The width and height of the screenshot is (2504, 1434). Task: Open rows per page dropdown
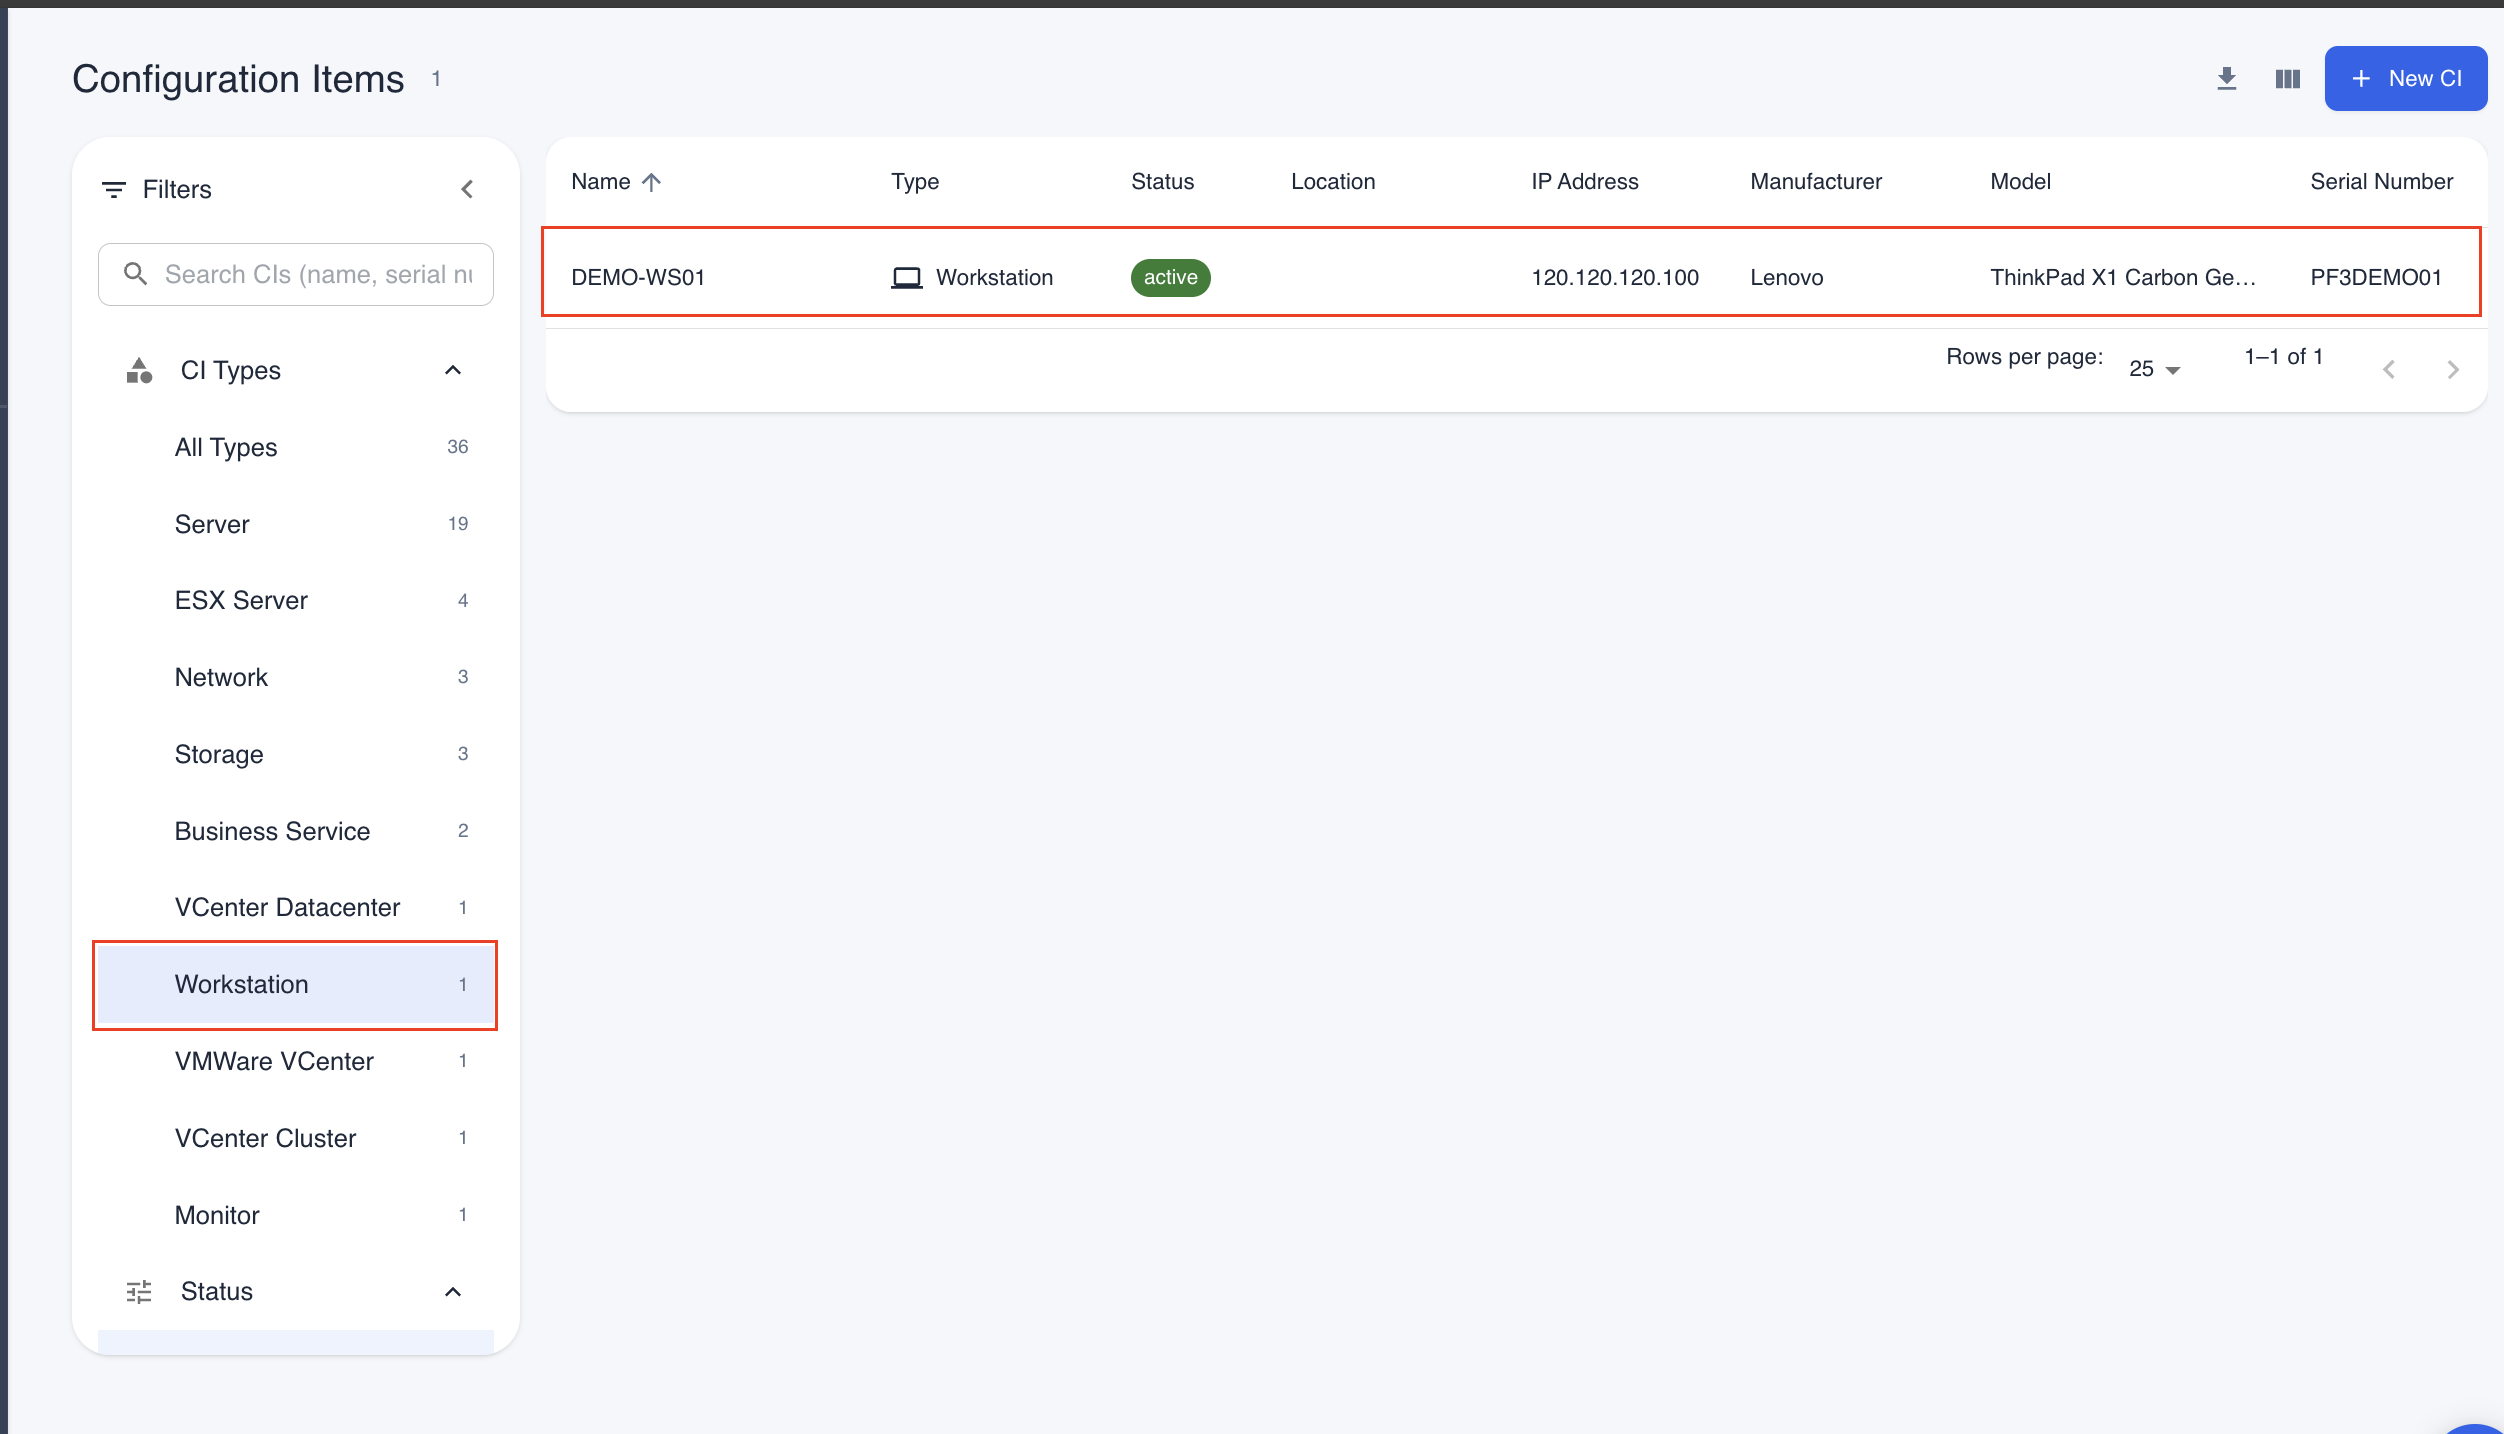pos(2154,369)
